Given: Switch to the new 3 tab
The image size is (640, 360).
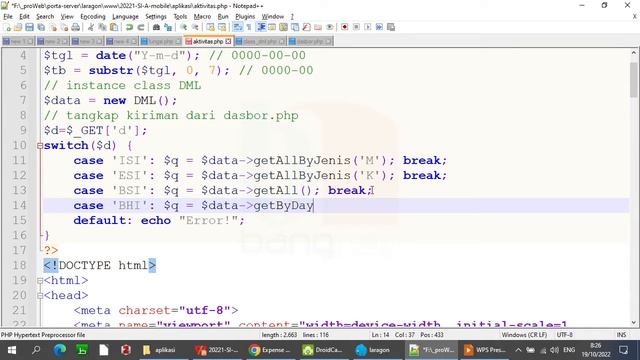Looking at the screenshot, I should (87, 42).
